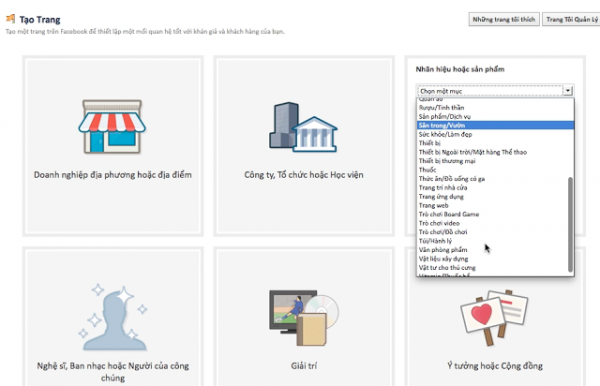Screen dimensions: 600x386
Task: Click the company building and institution icon
Action: pos(303,127)
